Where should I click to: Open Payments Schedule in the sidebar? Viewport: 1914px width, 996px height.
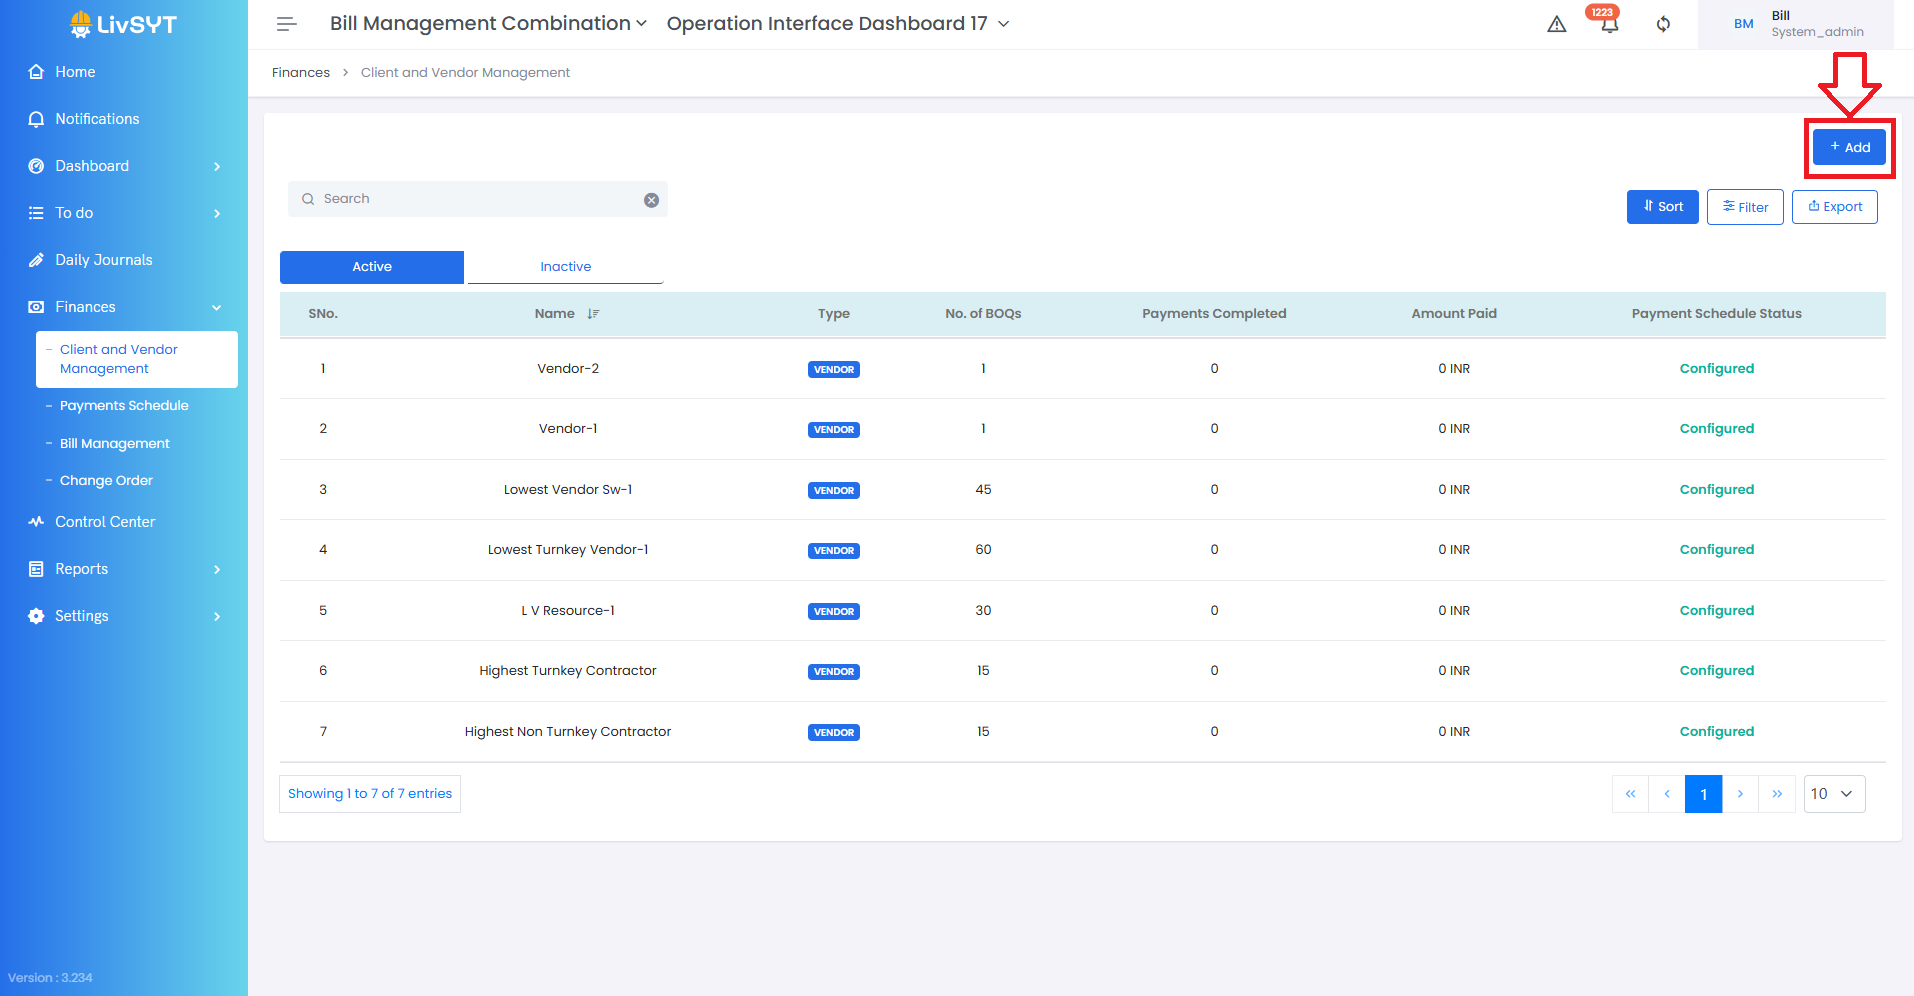click(124, 406)
